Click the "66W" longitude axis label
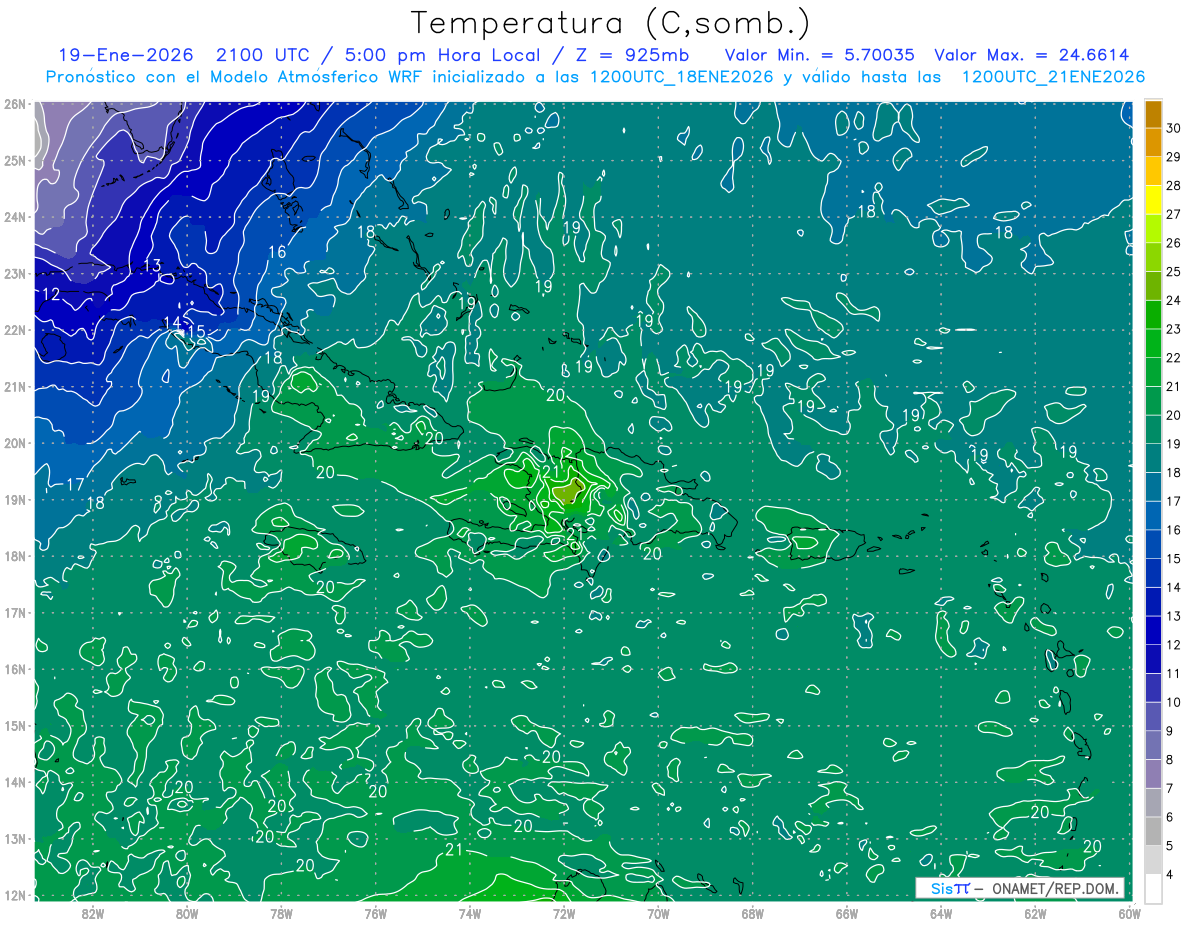Screen dimensions: 1200x927 847,914
